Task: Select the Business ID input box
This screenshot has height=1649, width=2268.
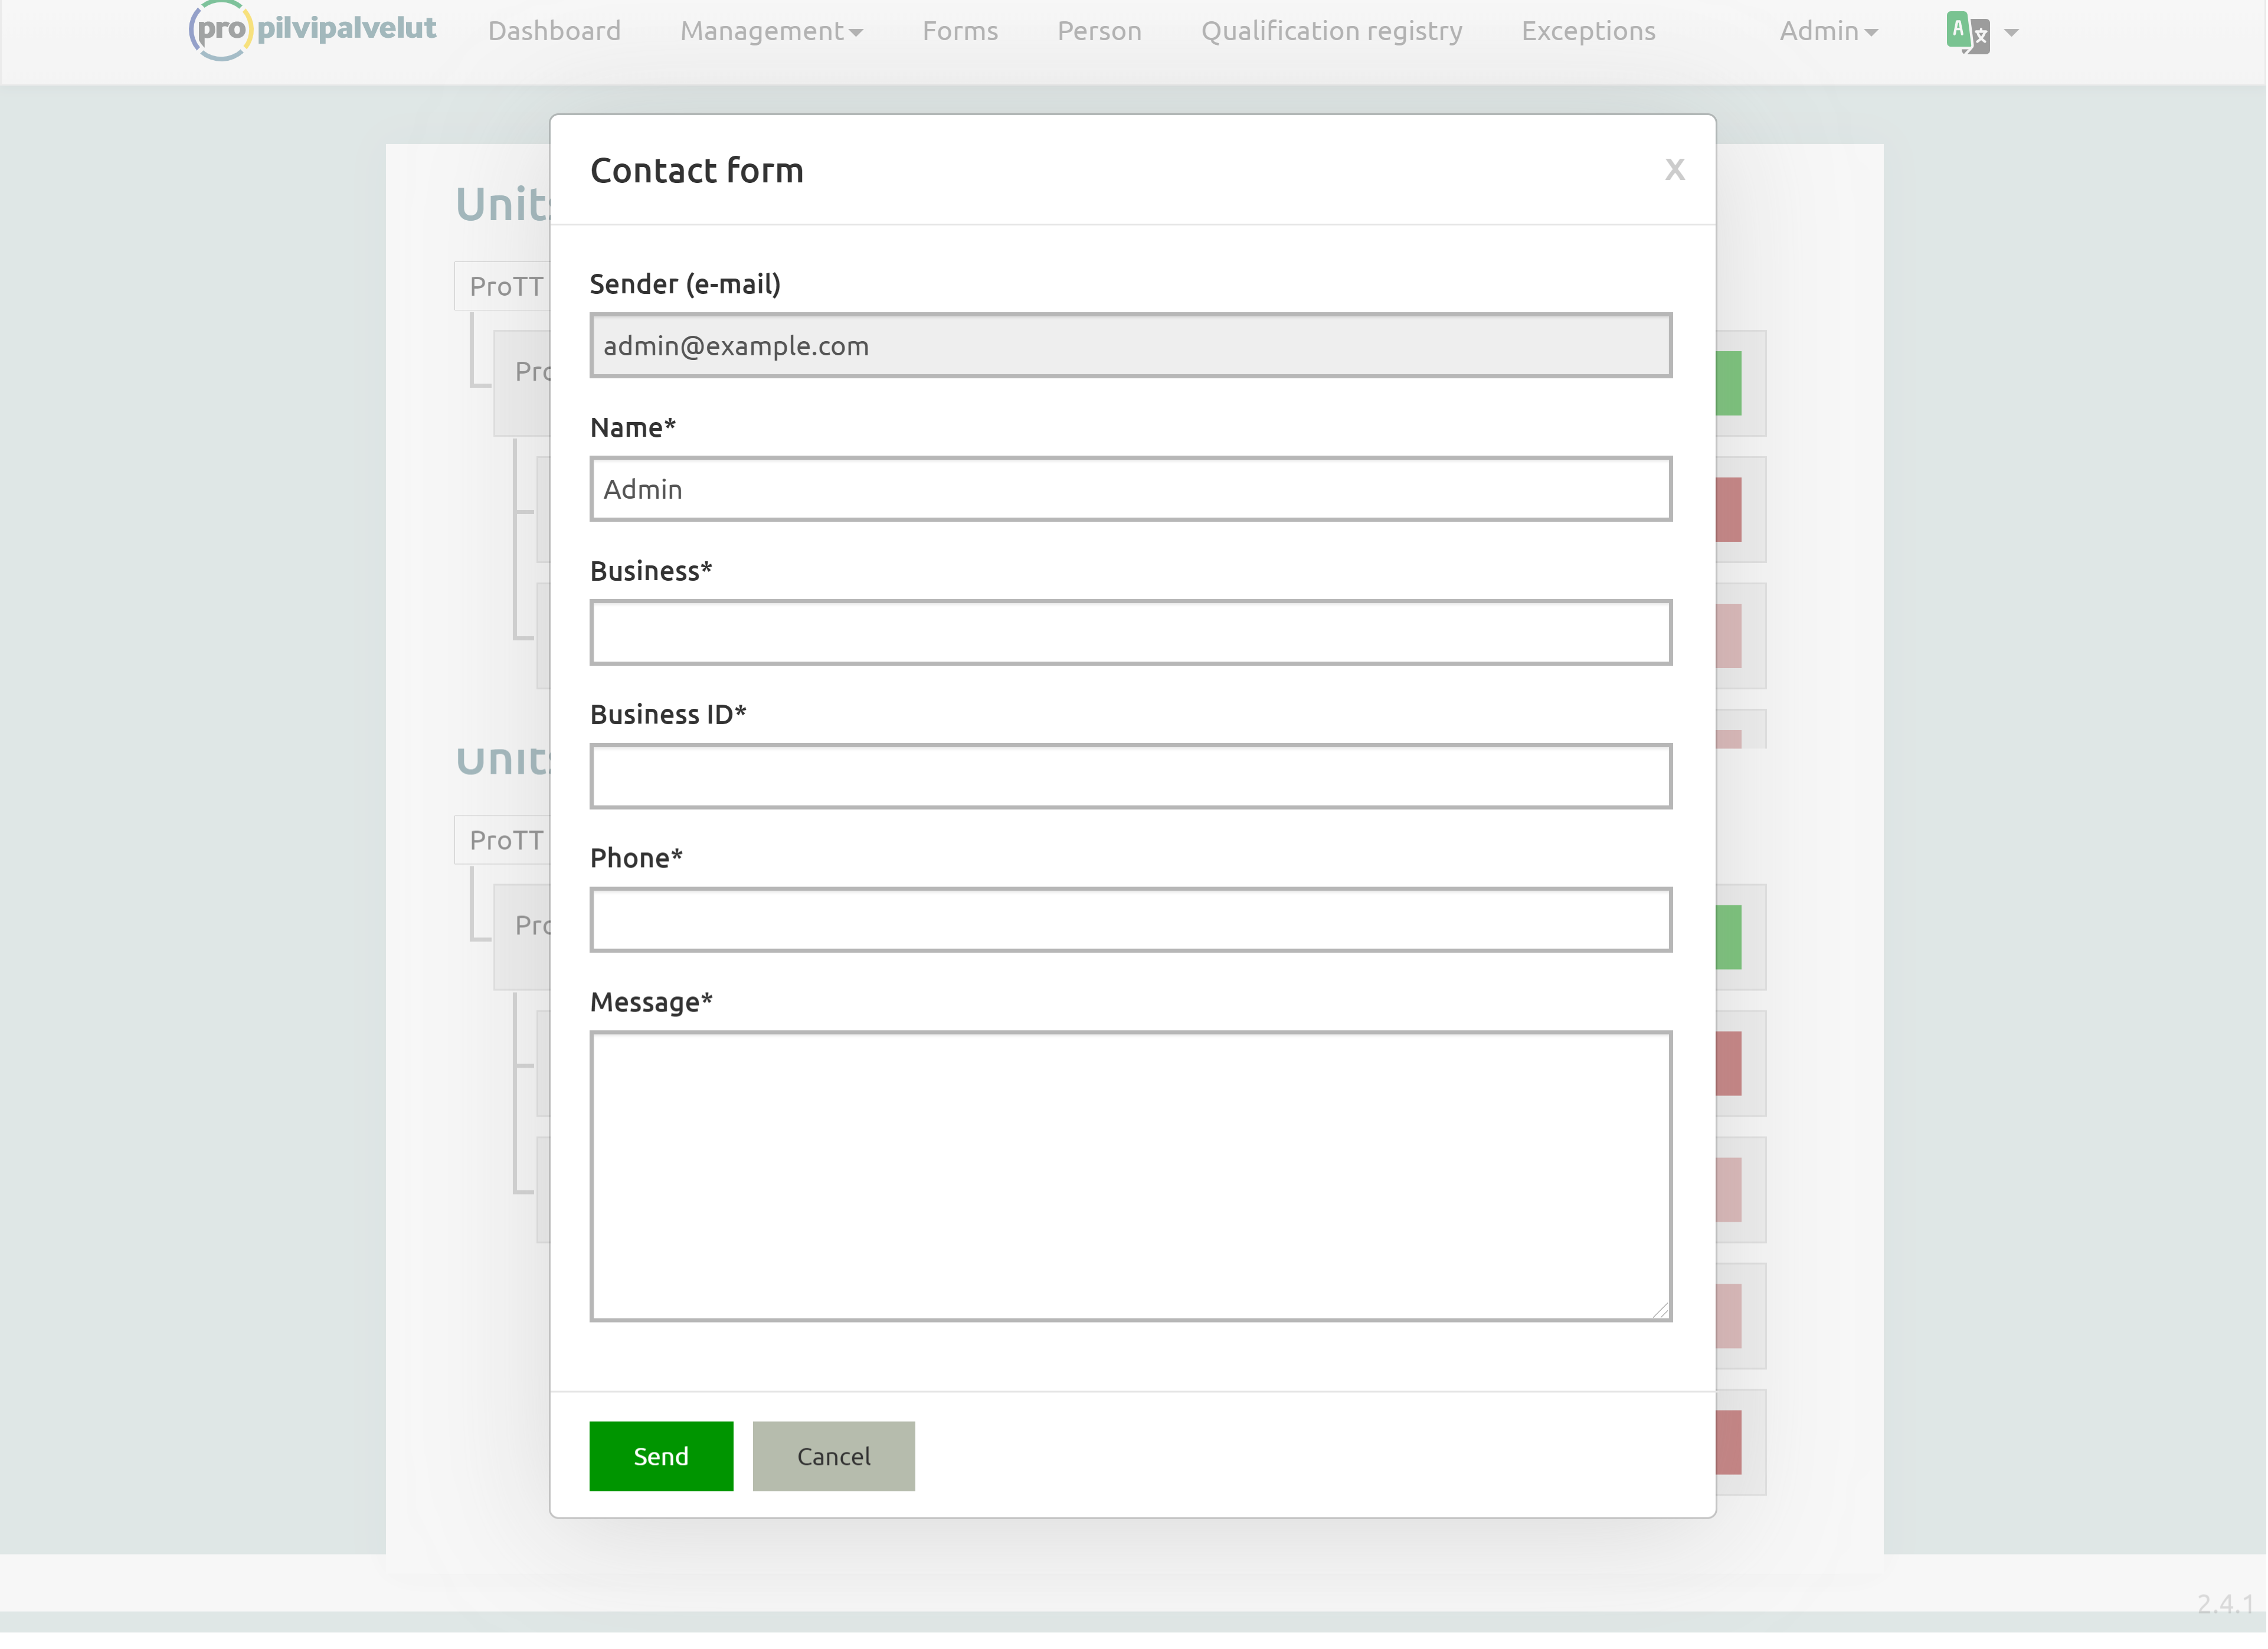Action: [x=1130, y=776]
